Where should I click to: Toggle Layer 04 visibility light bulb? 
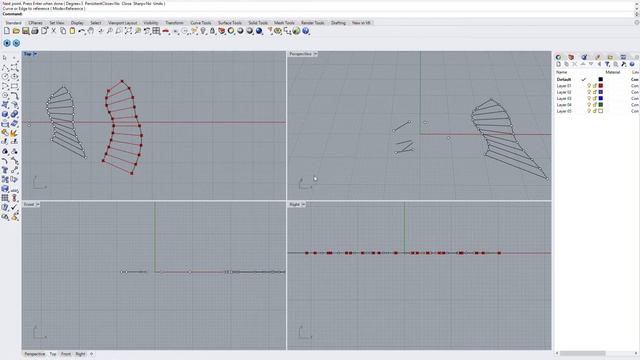pyautogui.click(x=589, y=104)
